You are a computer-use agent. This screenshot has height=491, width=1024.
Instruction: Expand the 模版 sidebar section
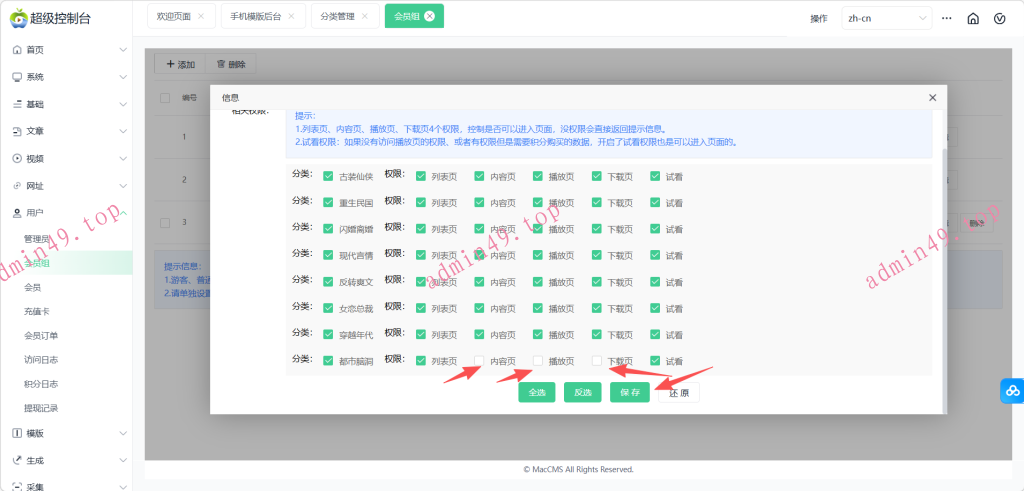(66, 433)
